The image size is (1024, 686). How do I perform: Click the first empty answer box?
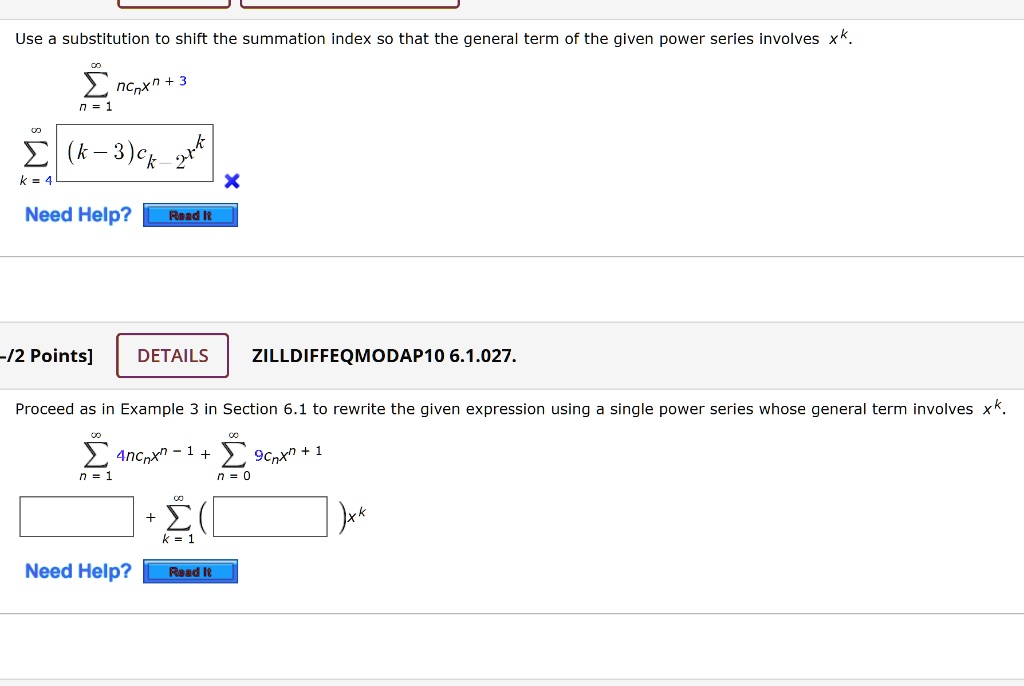tap(76, 516)
